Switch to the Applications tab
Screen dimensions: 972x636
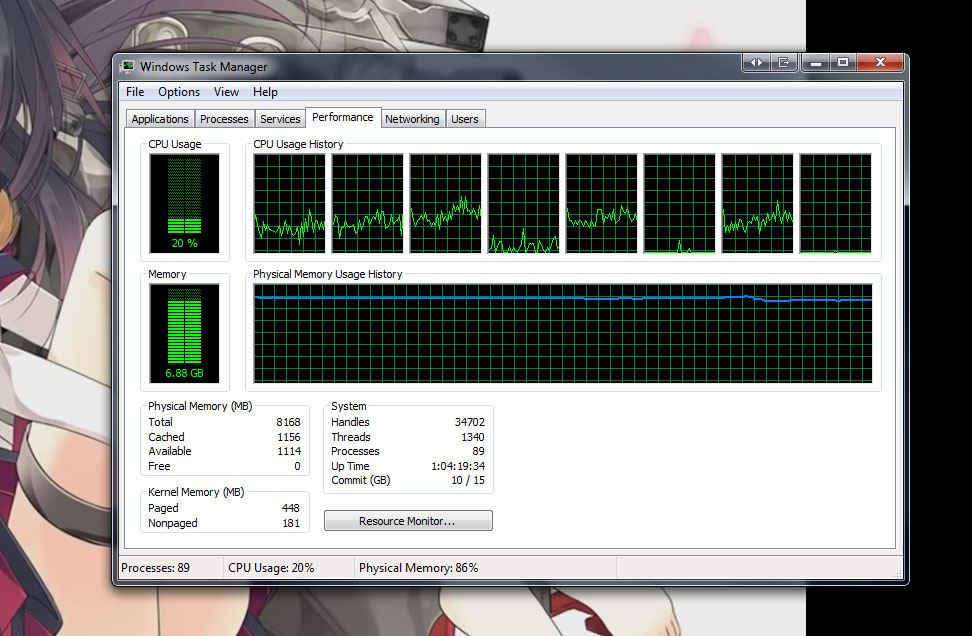coord(160,119)
